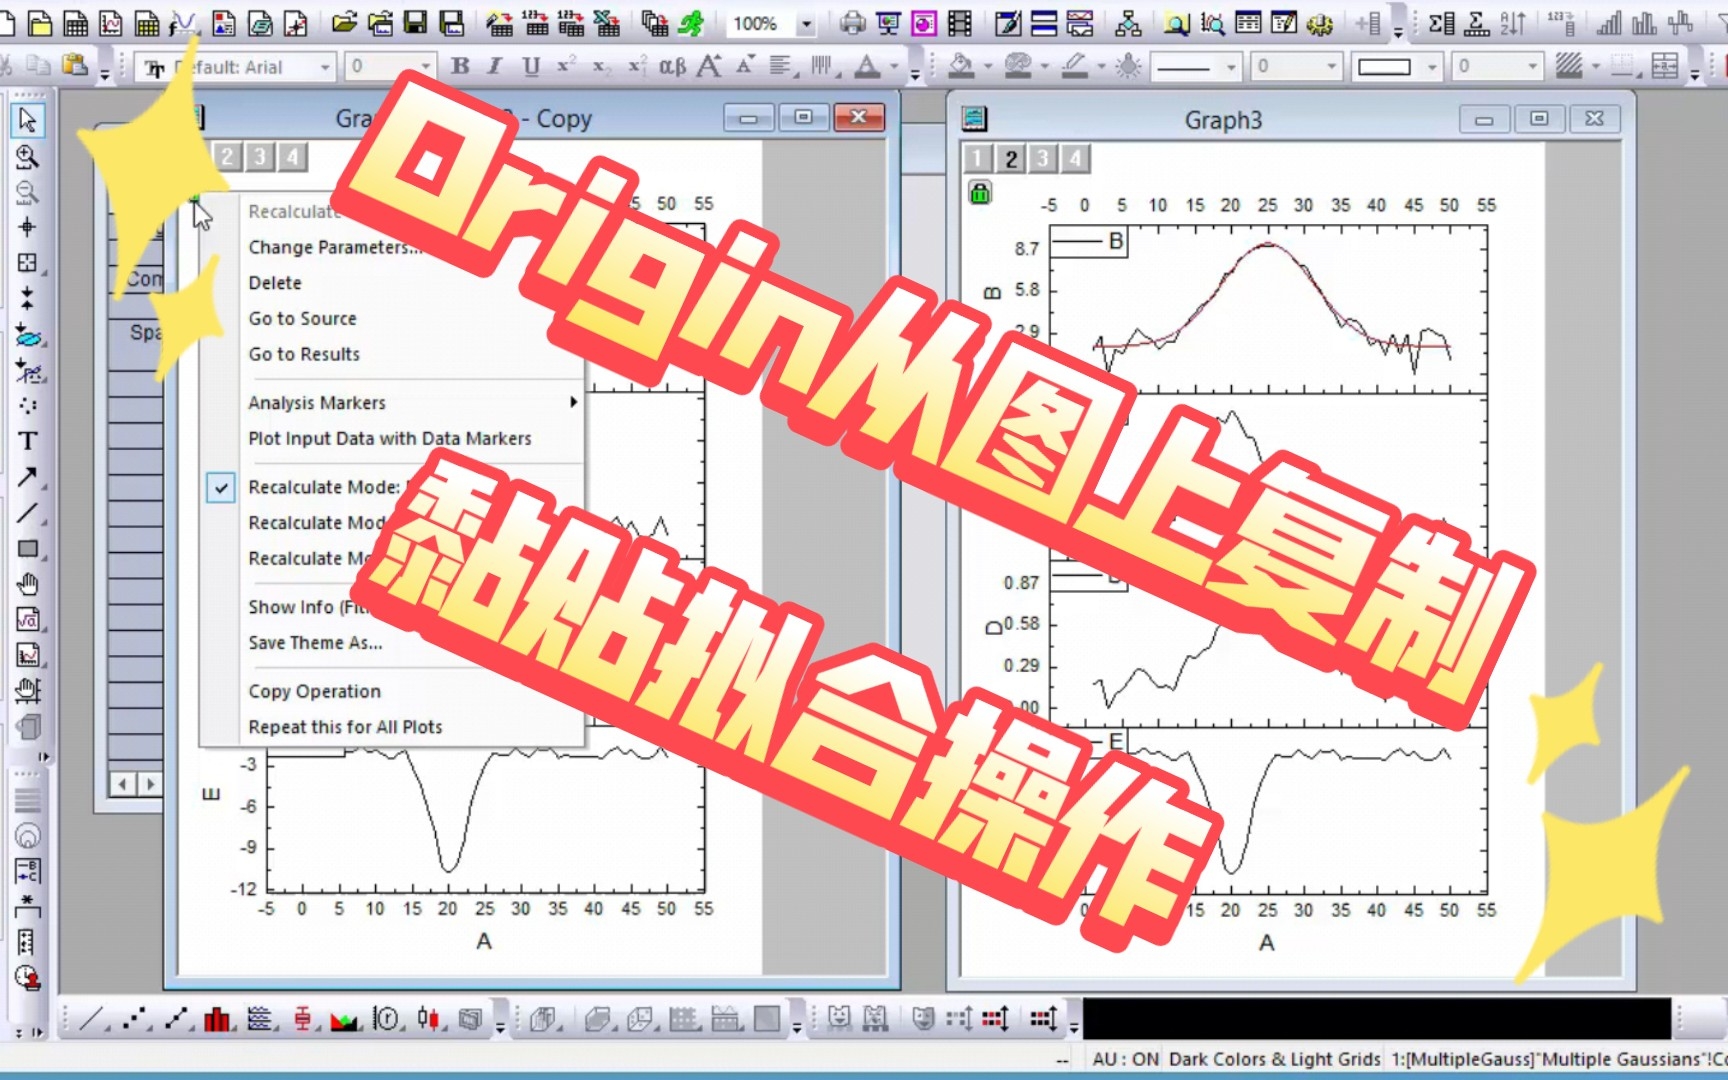
Task: Click Dark Colors & Light Grids status entry
Action: coord(1275,1059)
